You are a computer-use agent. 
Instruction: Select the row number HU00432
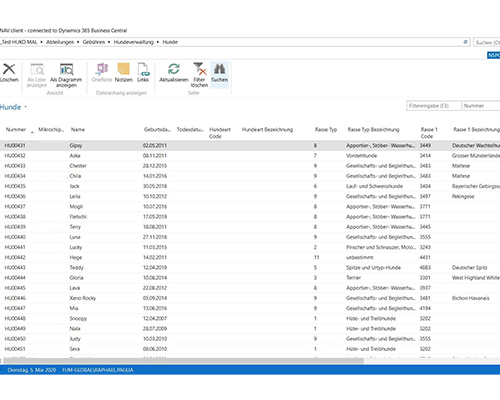[x=15, y=156]
